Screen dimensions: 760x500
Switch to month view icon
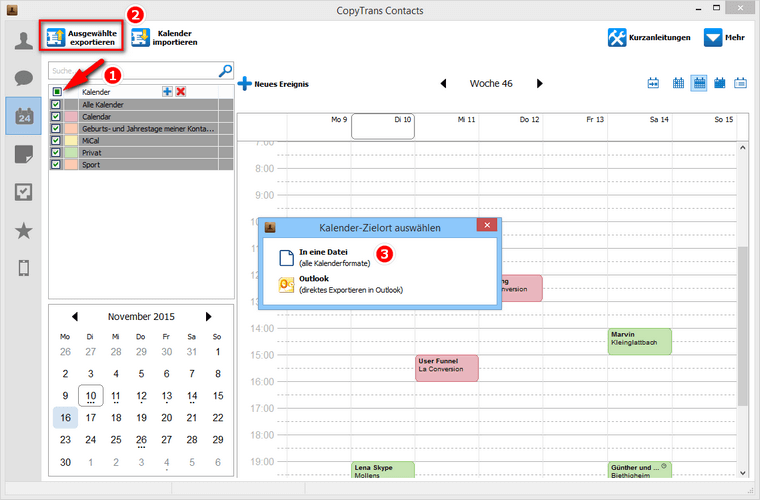pyautogui.click(x=720, y=83)
